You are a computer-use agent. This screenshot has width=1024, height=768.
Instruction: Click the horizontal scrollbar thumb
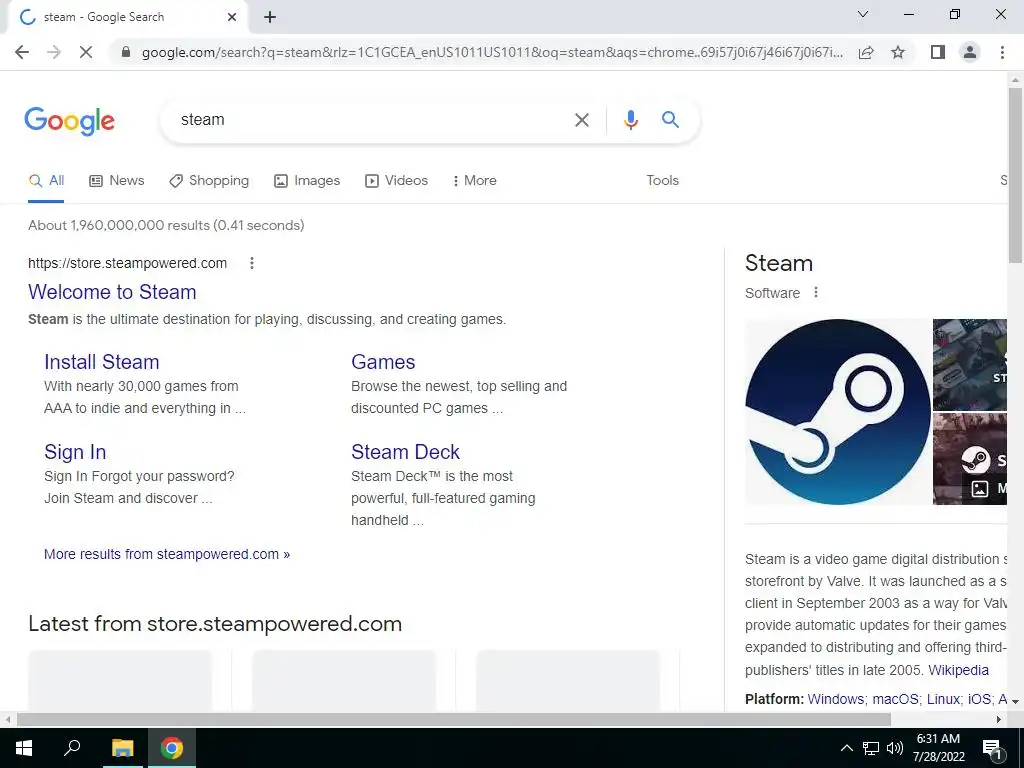point(453,720)
